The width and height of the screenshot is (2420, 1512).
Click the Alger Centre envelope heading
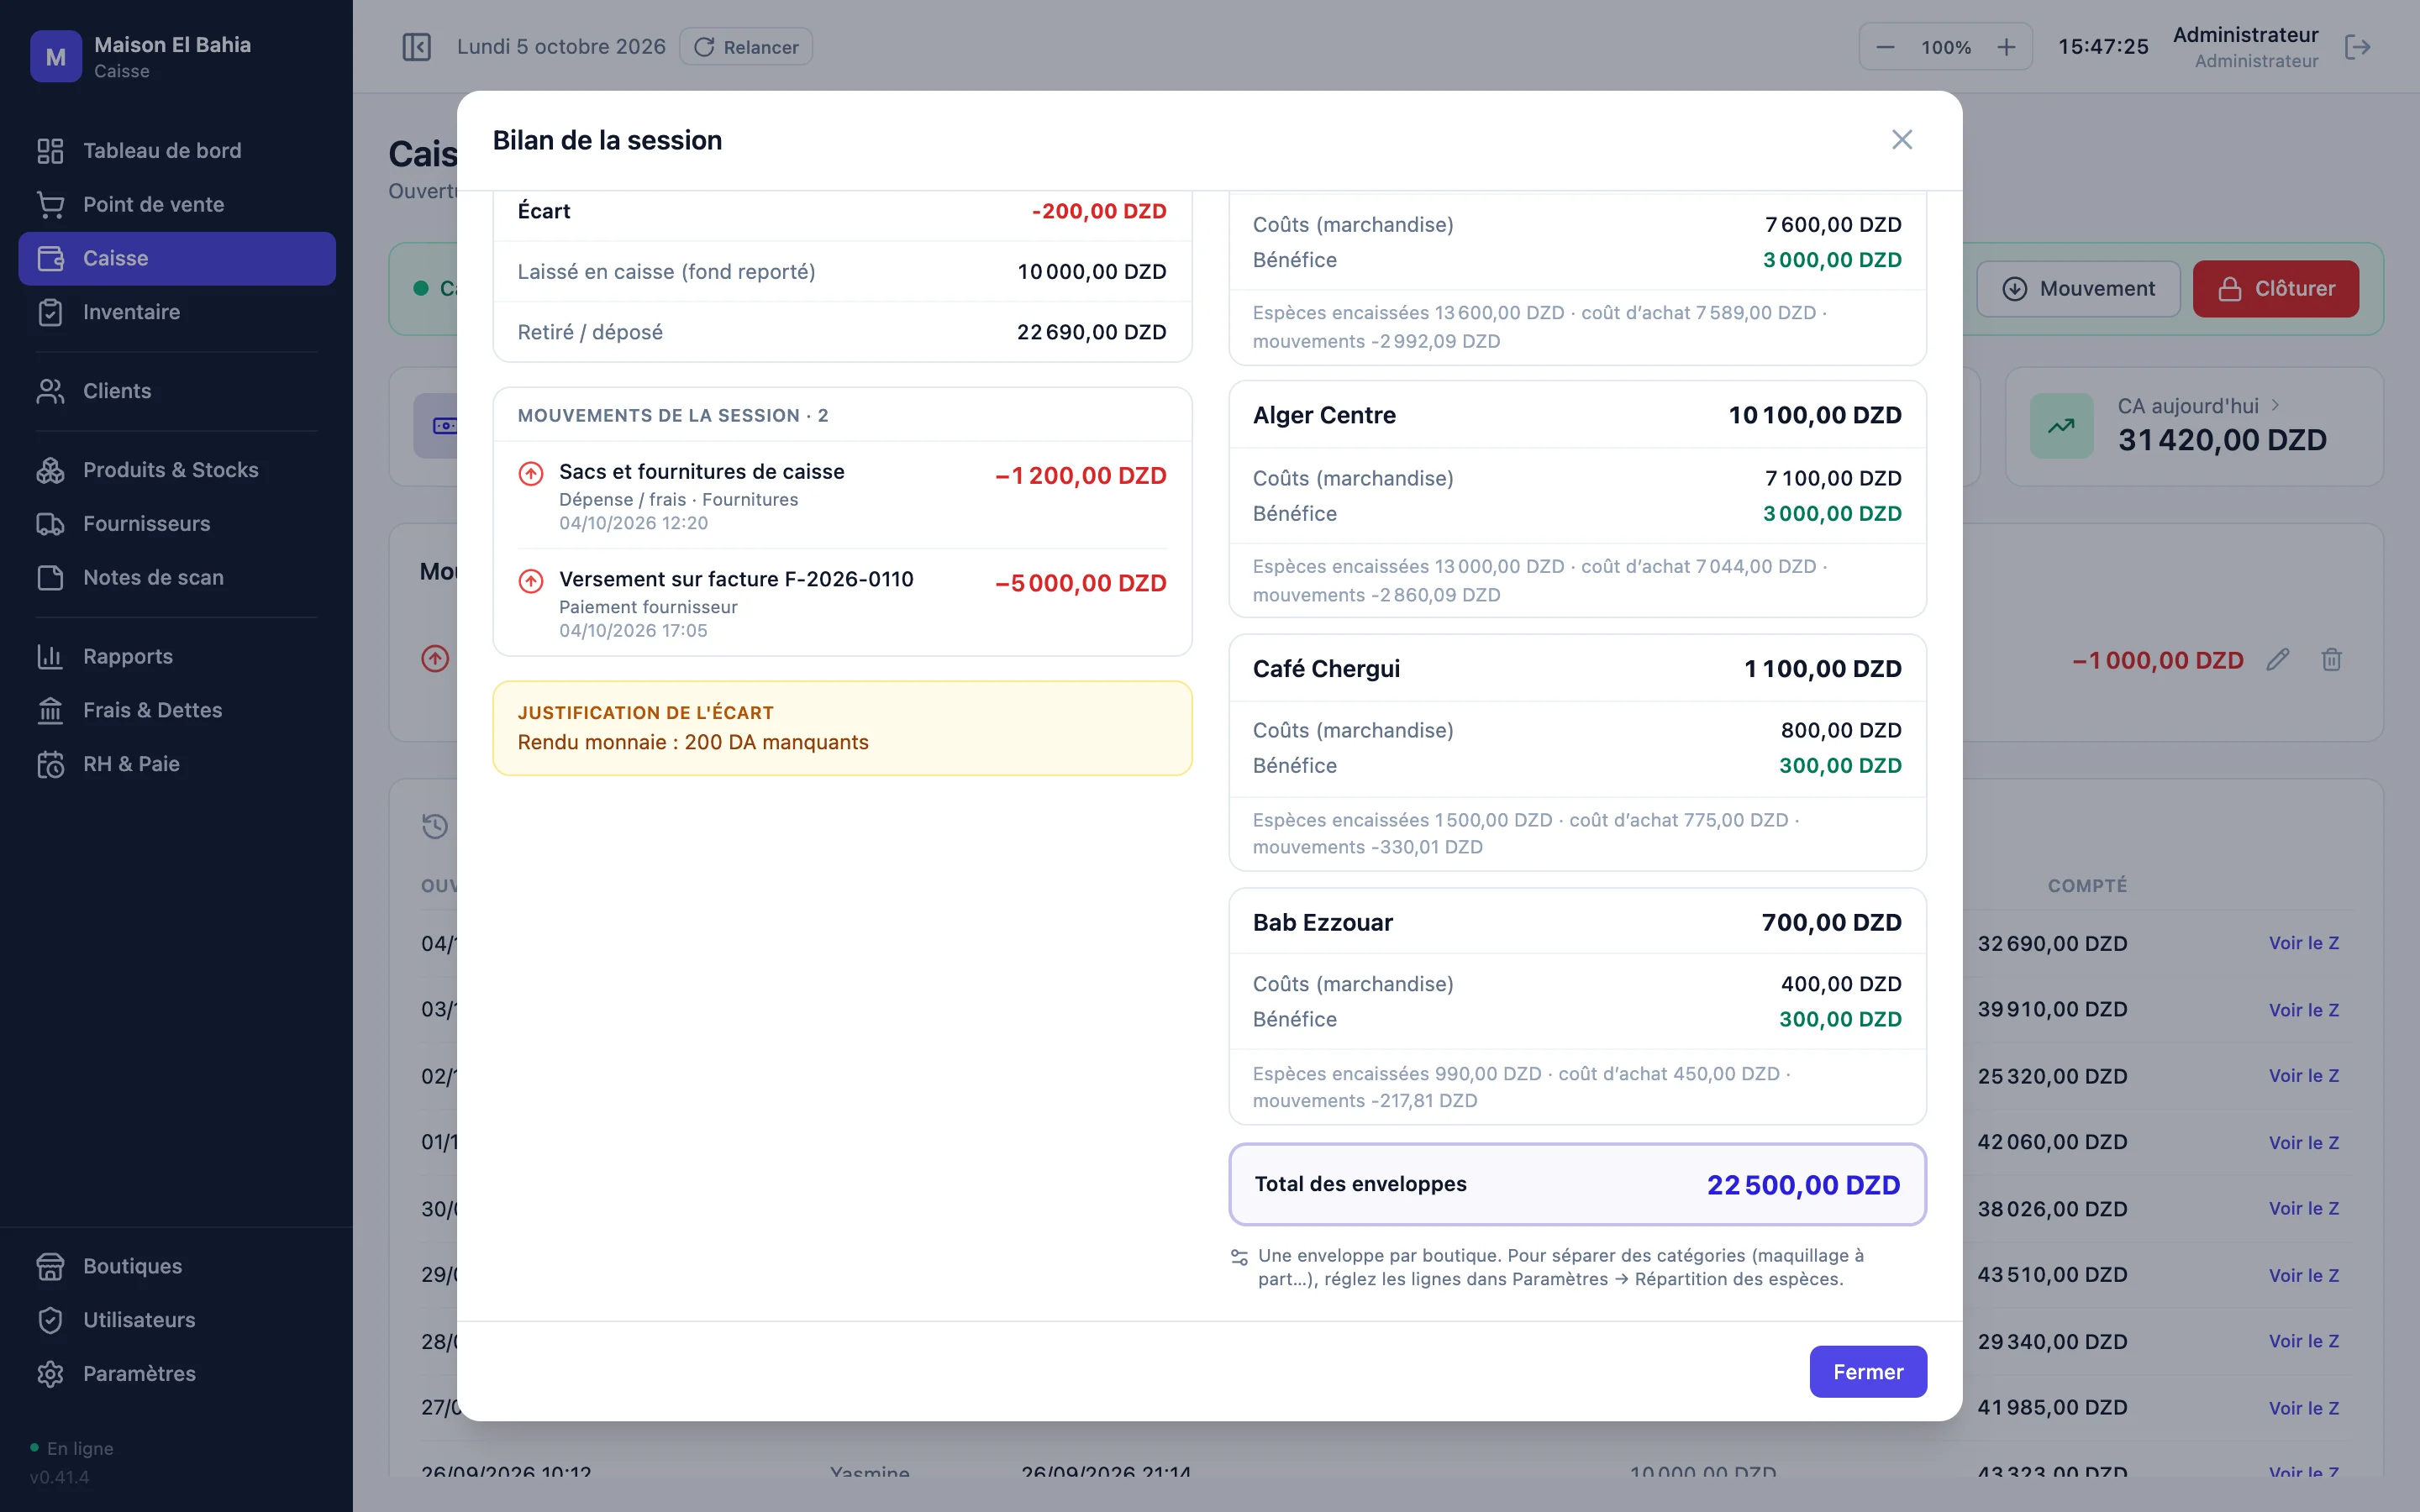pyautogui.click(x=1324, y=415)
